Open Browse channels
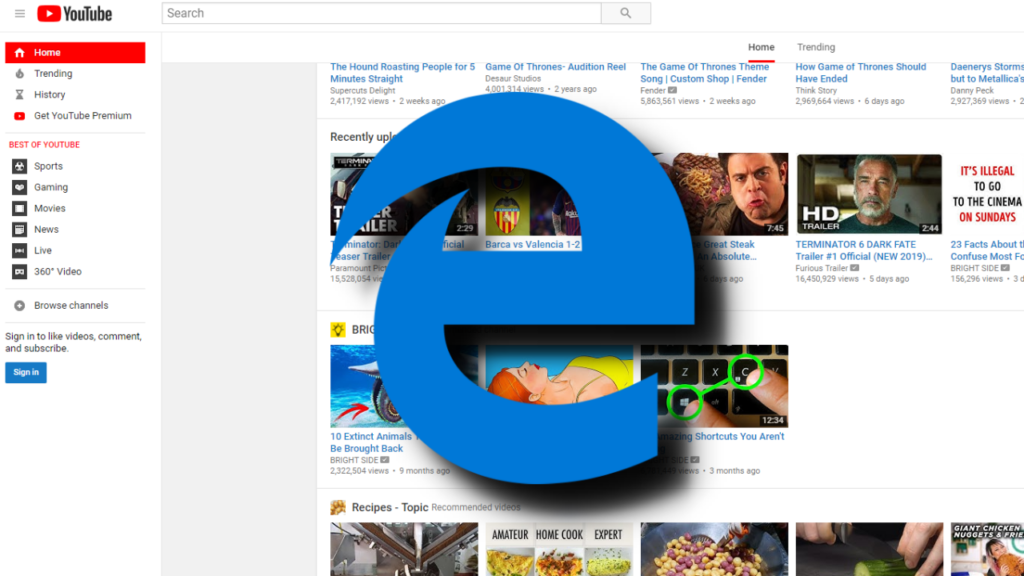The height and width of the screenshot is (576, 1024). click(75, 306)
